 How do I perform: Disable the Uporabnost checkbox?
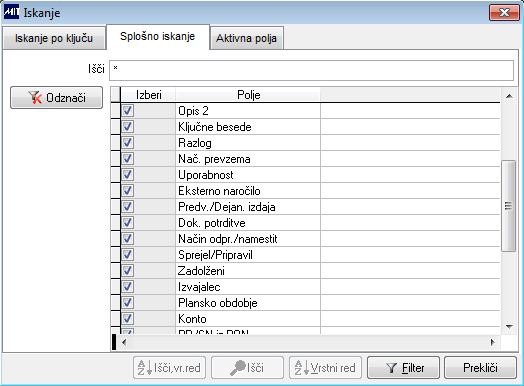127,175
